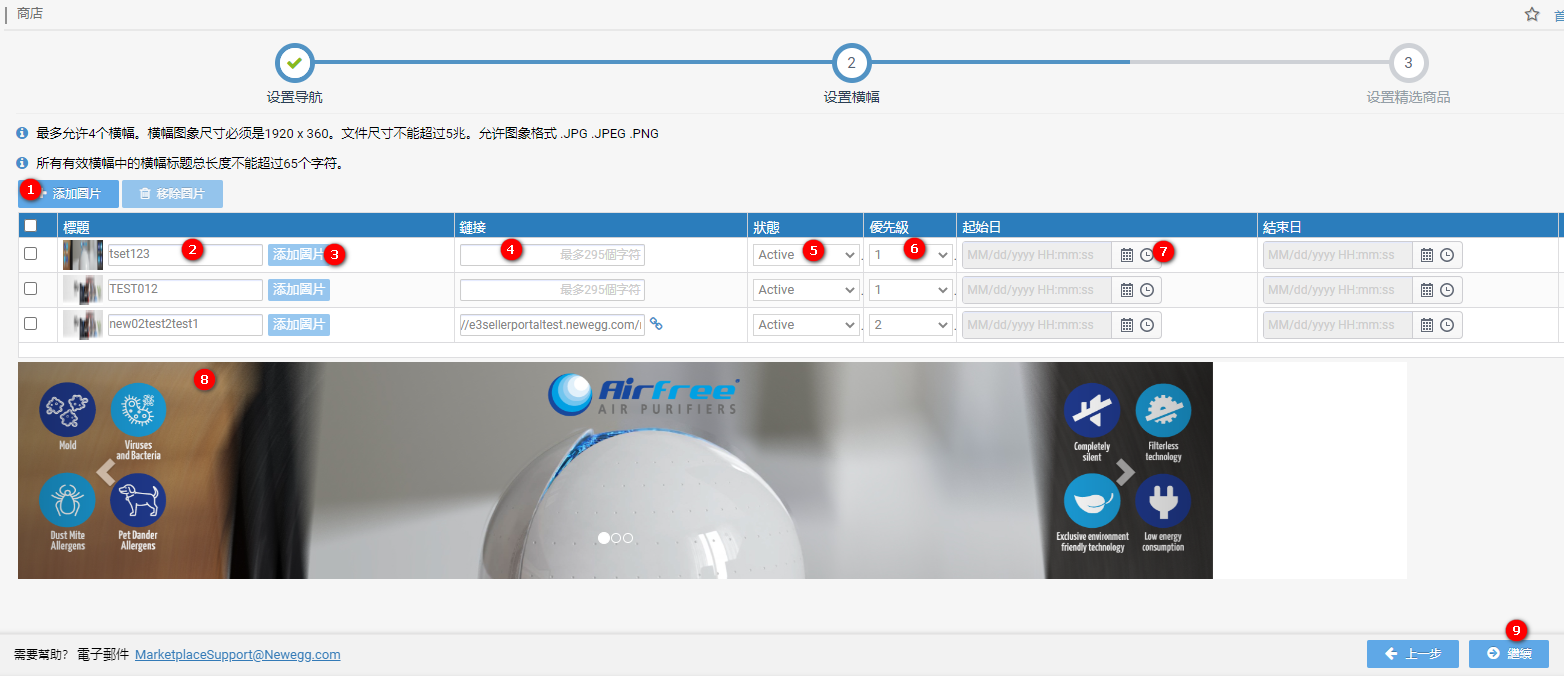Click the start date field in tset123 row
This screenshot has height=676, width=1564.
tap(1037, 255)
